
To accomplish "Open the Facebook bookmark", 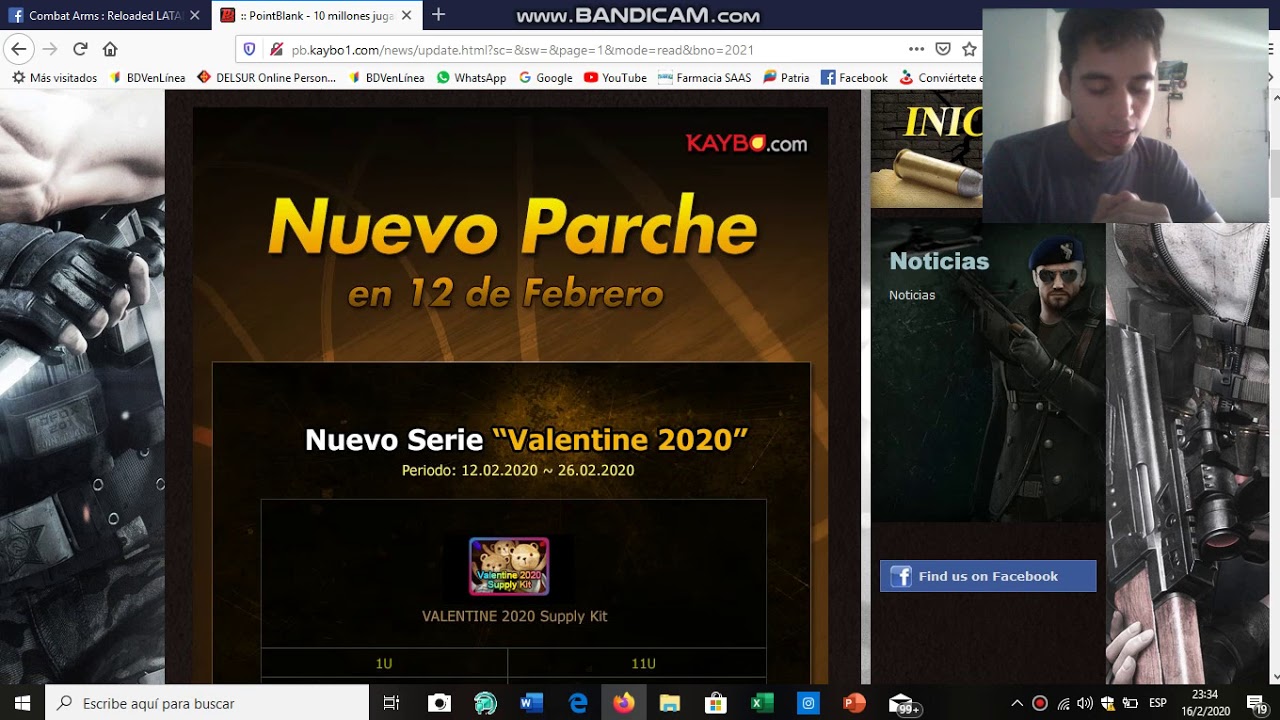I will click(854, 77).
